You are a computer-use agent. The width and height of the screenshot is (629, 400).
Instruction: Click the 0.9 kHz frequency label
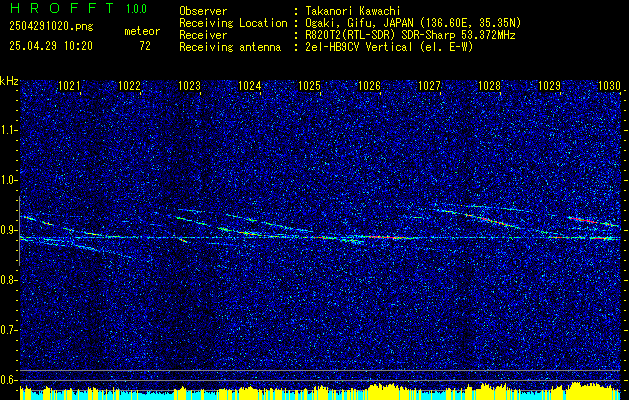click(8, 230)
